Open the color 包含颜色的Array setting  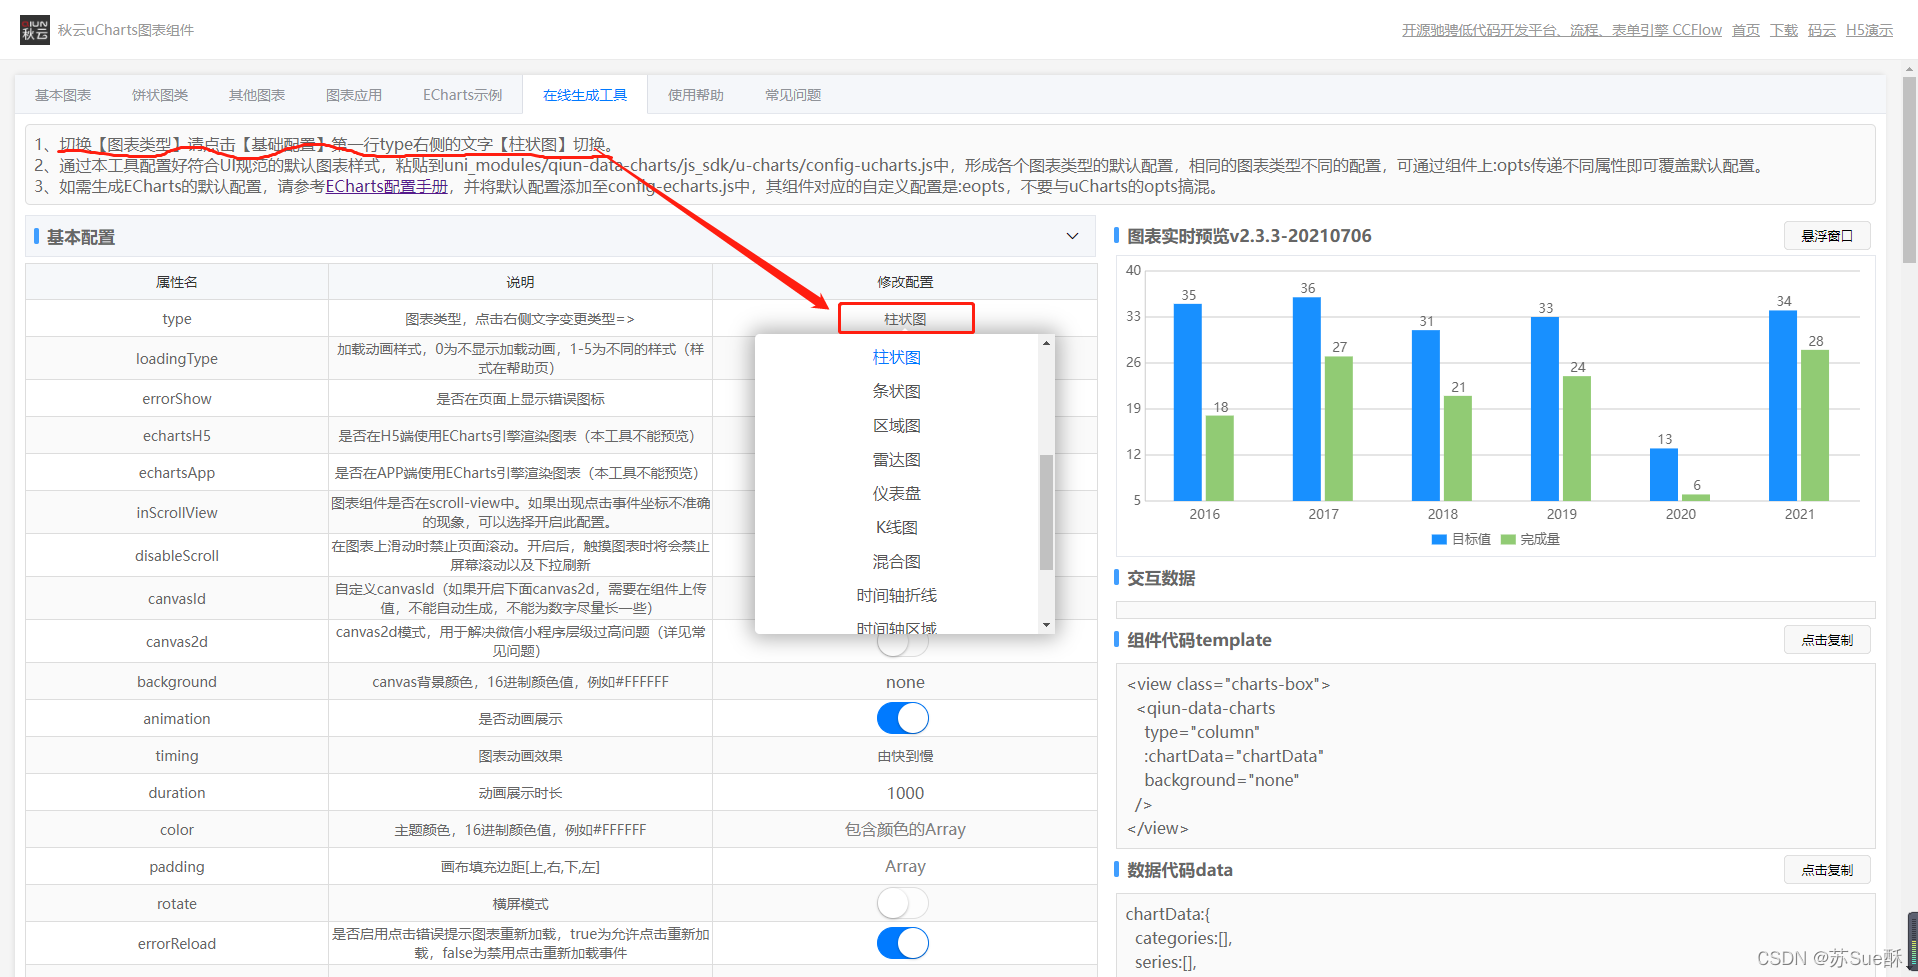[905, 830]
